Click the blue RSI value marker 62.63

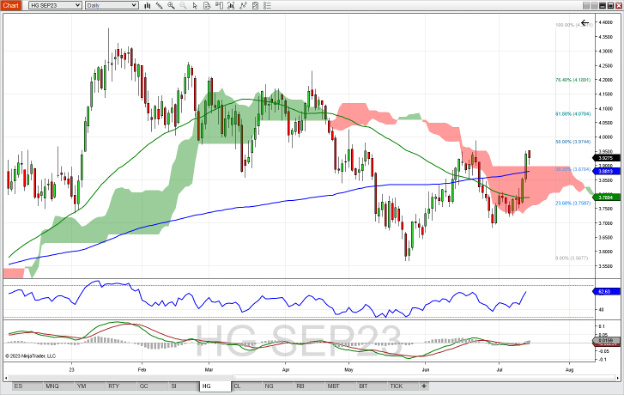607,292
